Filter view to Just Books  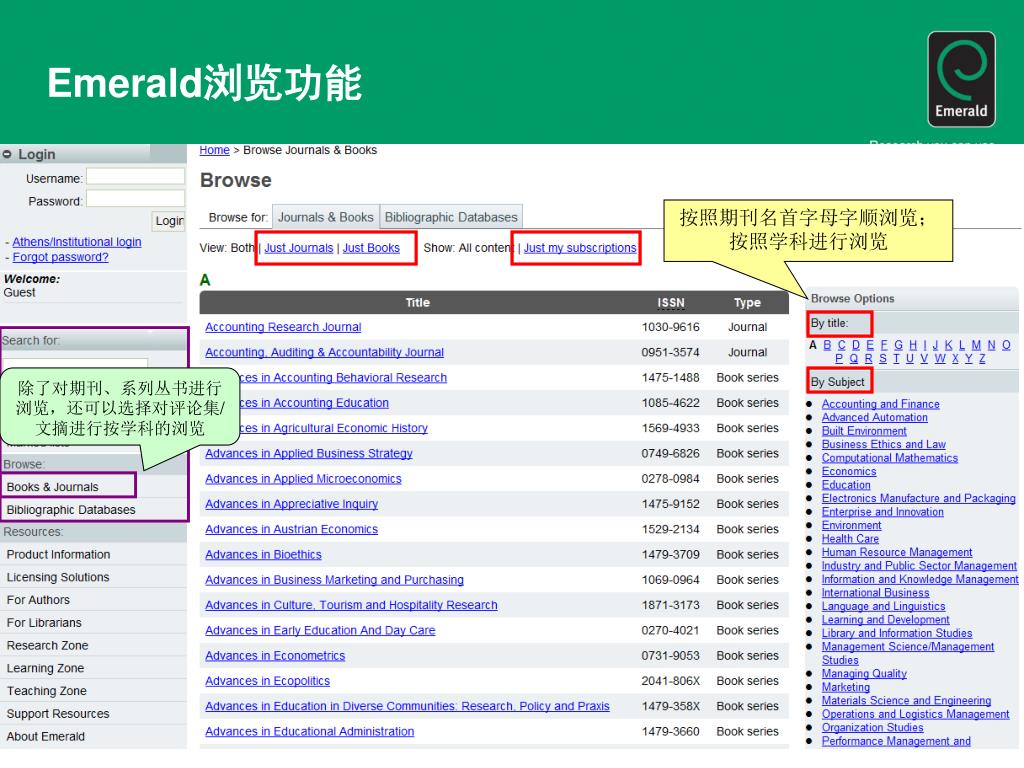pos(371,248)
